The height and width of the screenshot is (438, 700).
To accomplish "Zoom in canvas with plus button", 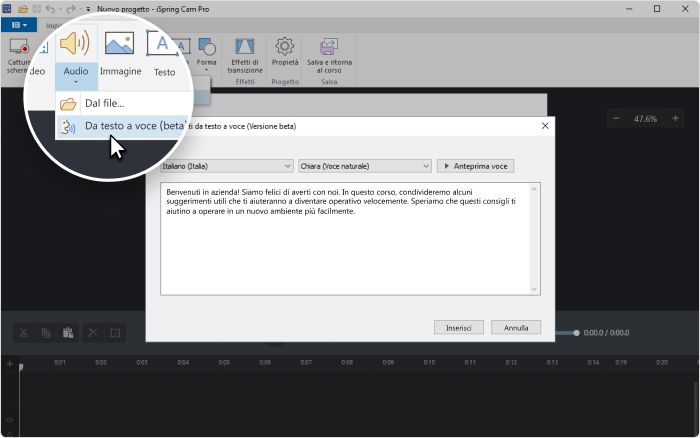I will coord(675,118).
